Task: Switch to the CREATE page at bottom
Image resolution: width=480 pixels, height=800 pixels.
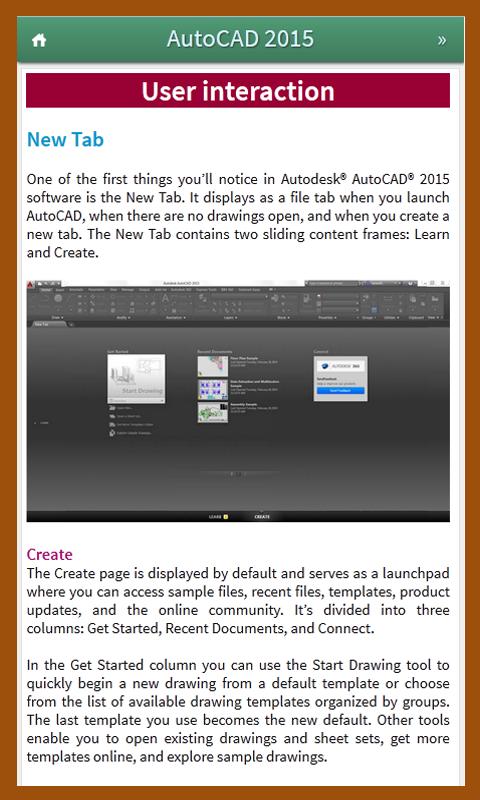Action: pyautogui.click(x=262, y=517)
